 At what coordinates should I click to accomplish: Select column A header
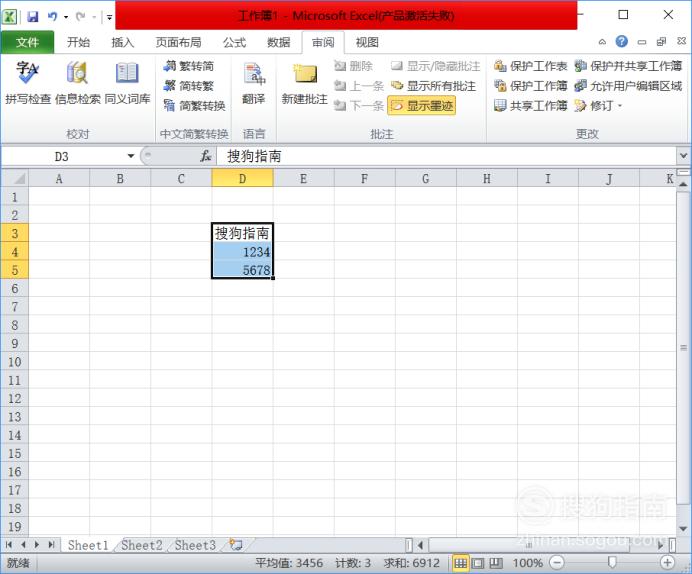(59, 178)
